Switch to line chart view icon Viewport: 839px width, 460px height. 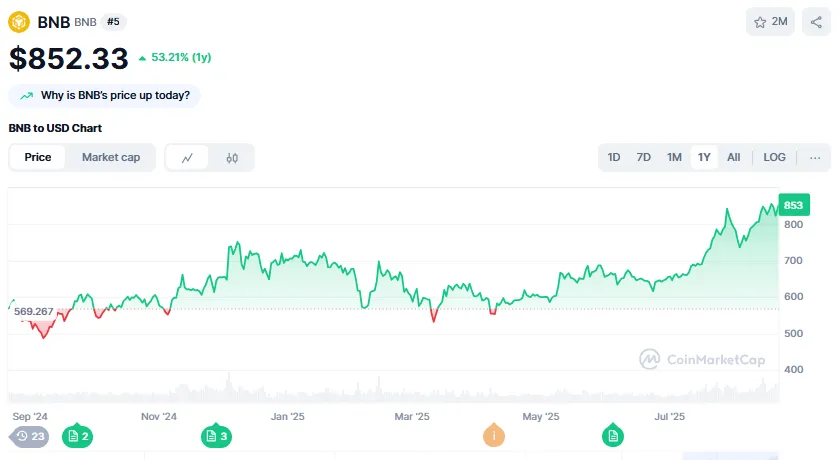pyautogui.click(x=187, y=158)
